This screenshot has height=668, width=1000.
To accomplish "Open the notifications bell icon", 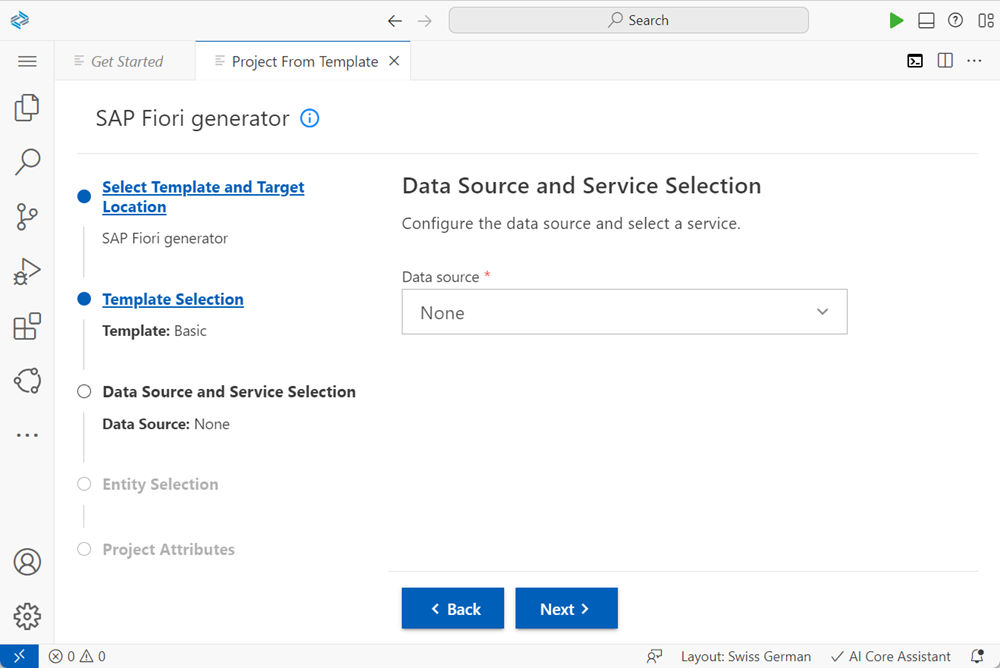I will pos(977,656).
